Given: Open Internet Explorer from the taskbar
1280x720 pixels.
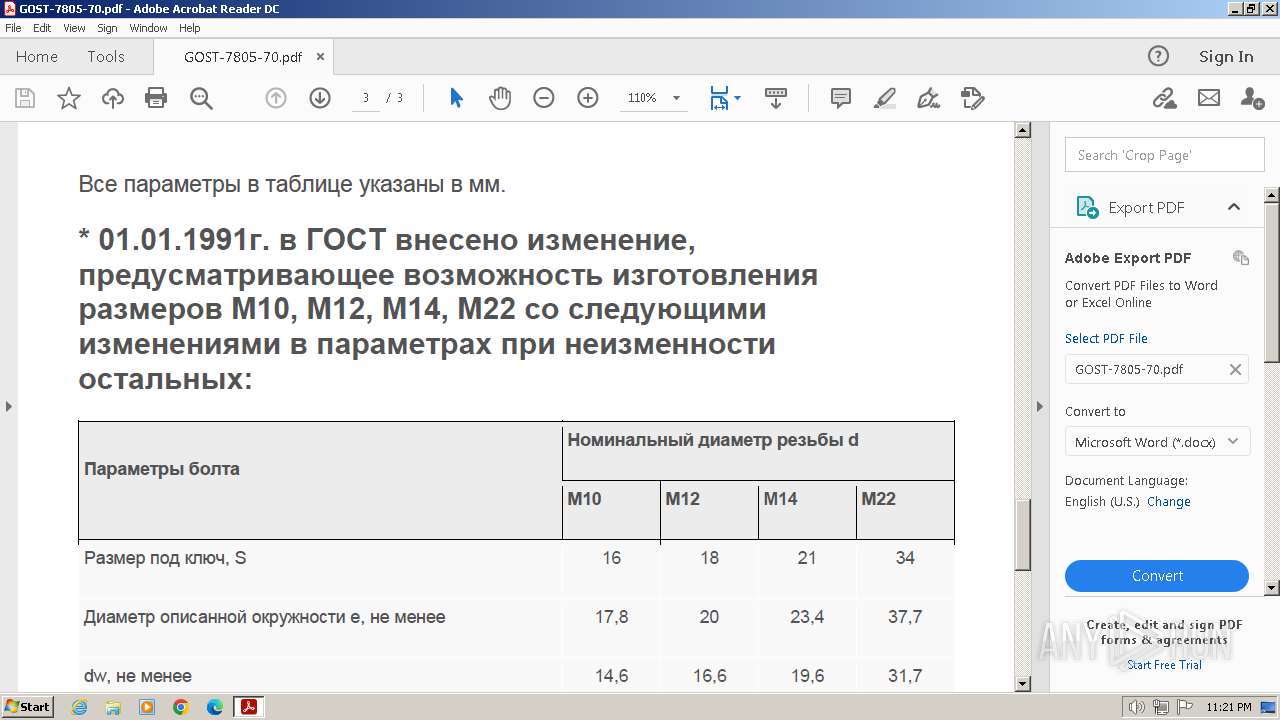Looking at the screenshot, I should [x=79, y=707].
